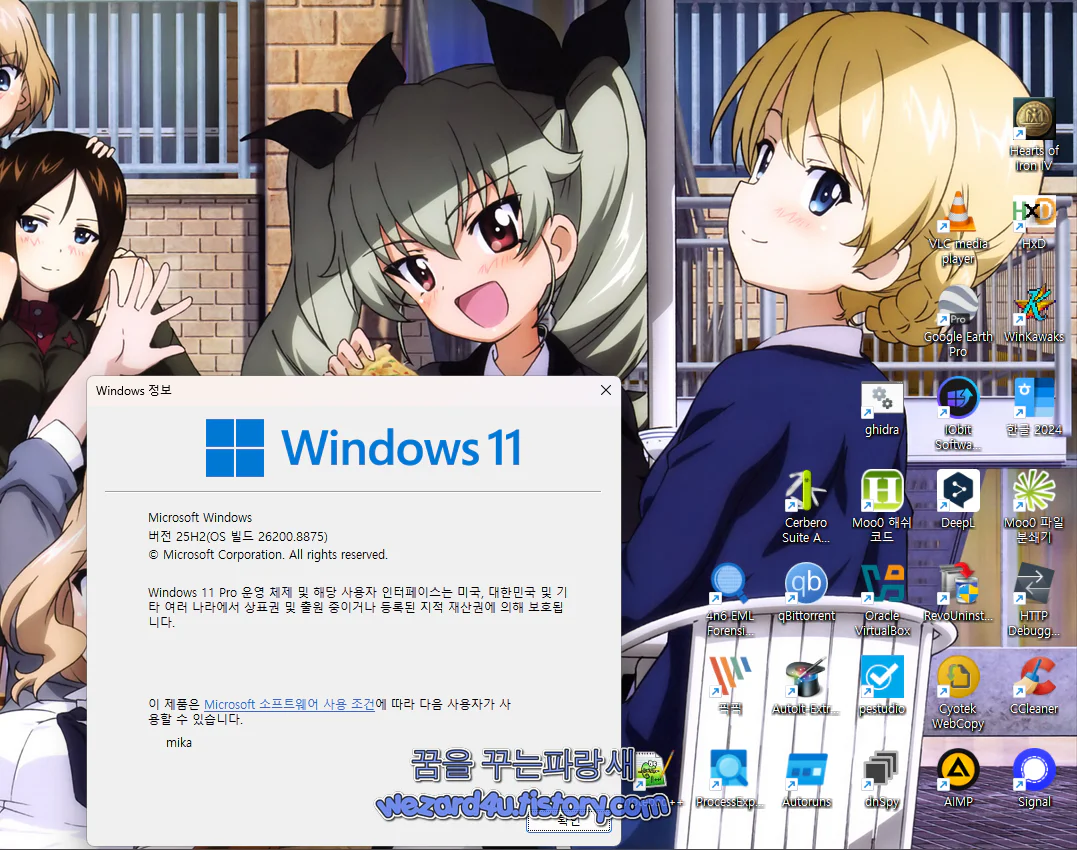Launch 한글 2024 shortcut
1077x850 pixels.
pyautogui.click(x=1034, y=407)
